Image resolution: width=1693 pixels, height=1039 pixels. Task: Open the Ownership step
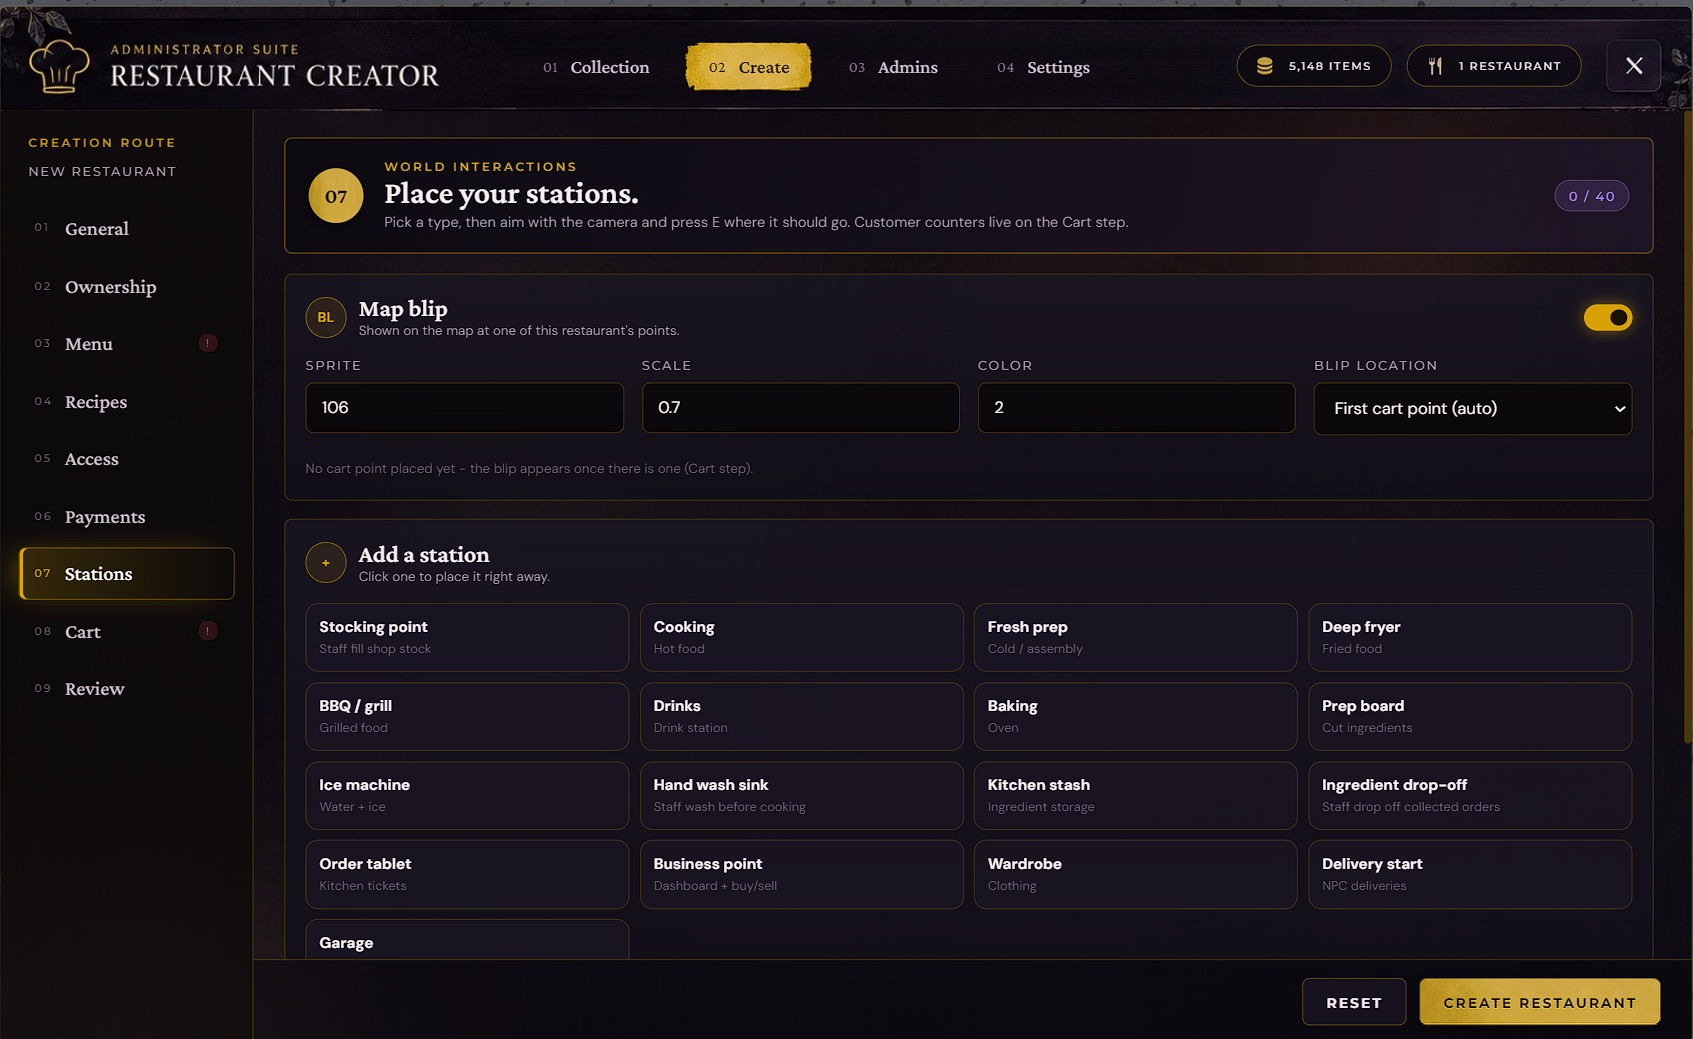point(127,287)
